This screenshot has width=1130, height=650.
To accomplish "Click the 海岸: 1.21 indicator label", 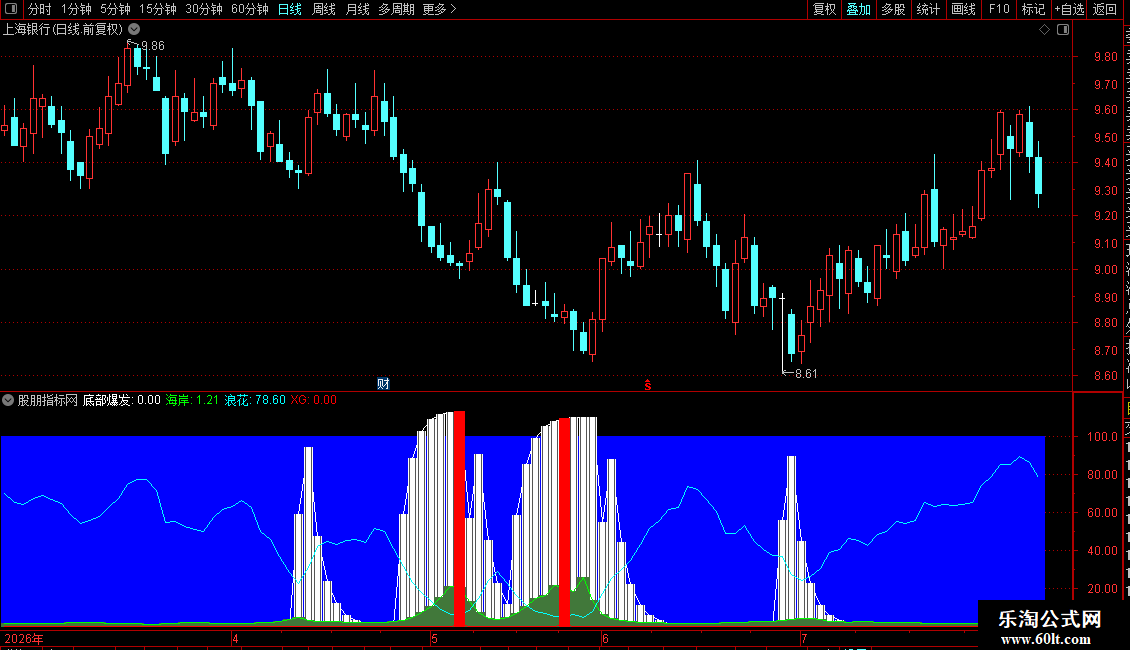I will point(192,400).
